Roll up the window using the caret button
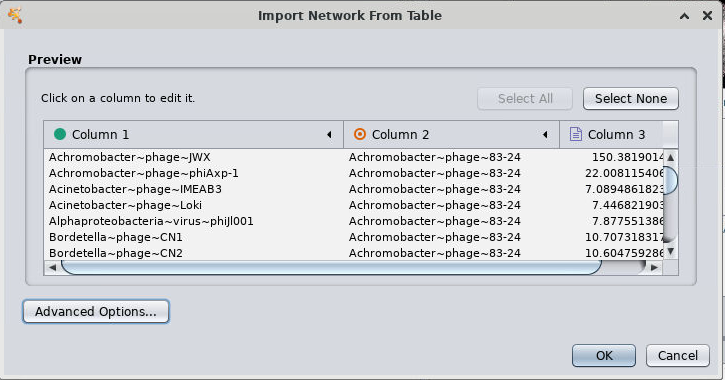The height and width of the screenshot is (380, 725). click(684, 16)
